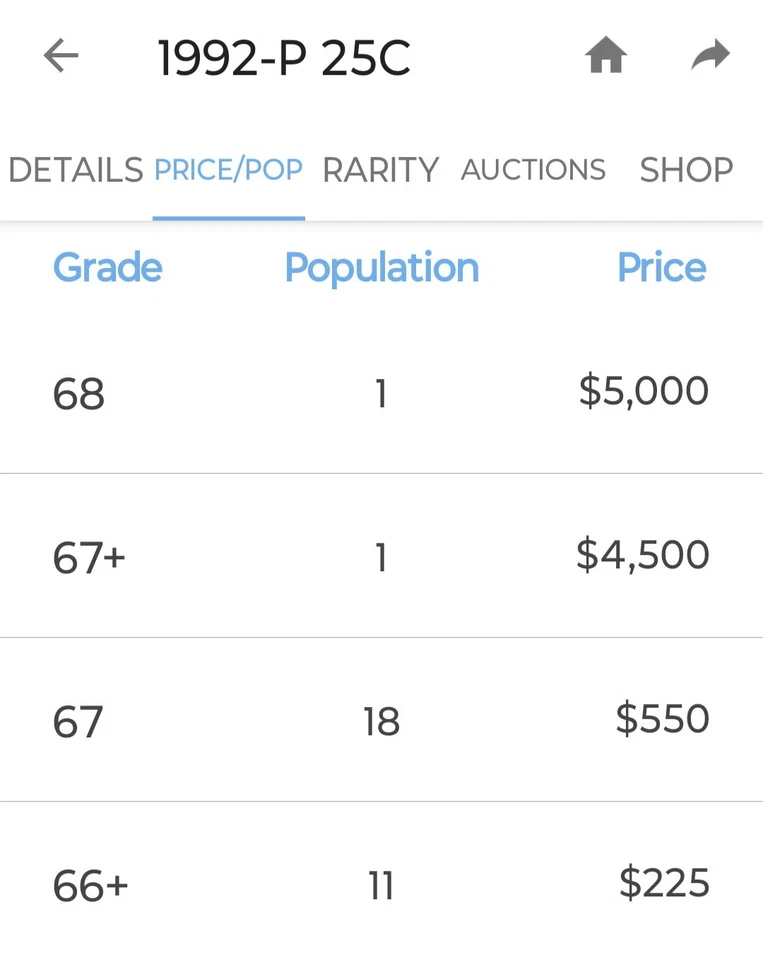This screenshot has width=763, height=960.
Task: Tap the $4,500 price value
Action: 642,555
